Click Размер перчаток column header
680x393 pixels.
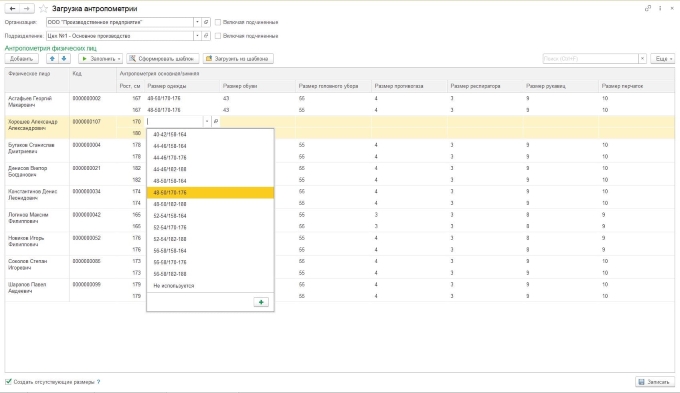tap(637, 86)
